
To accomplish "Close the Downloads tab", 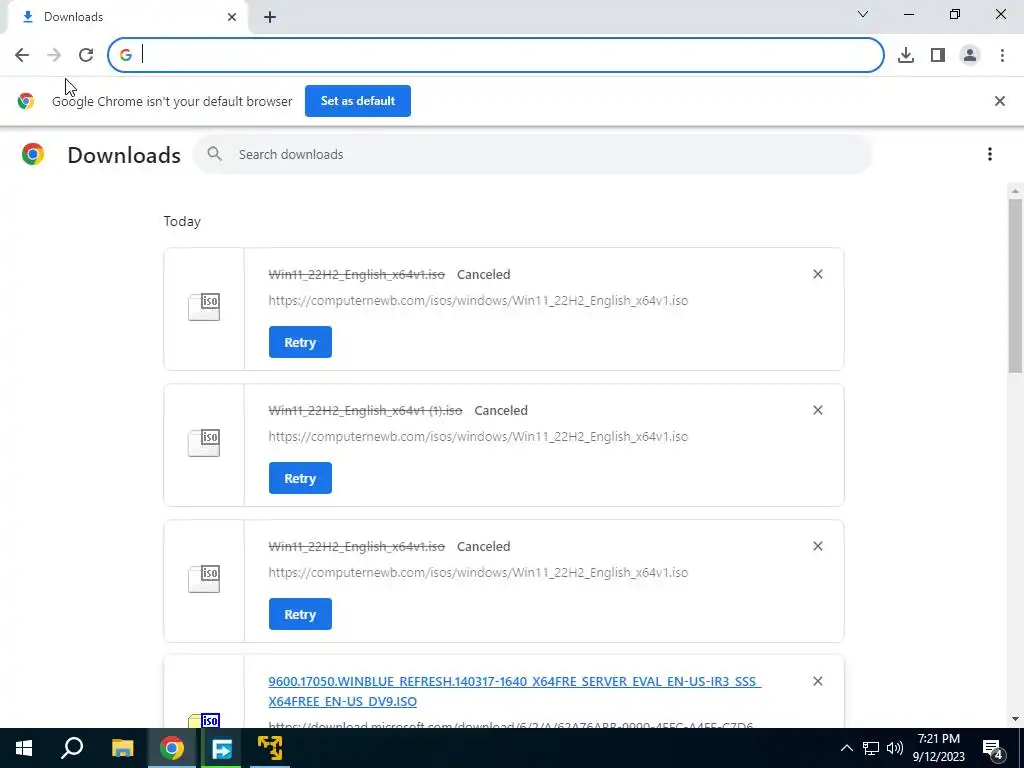I will (232, 17).
